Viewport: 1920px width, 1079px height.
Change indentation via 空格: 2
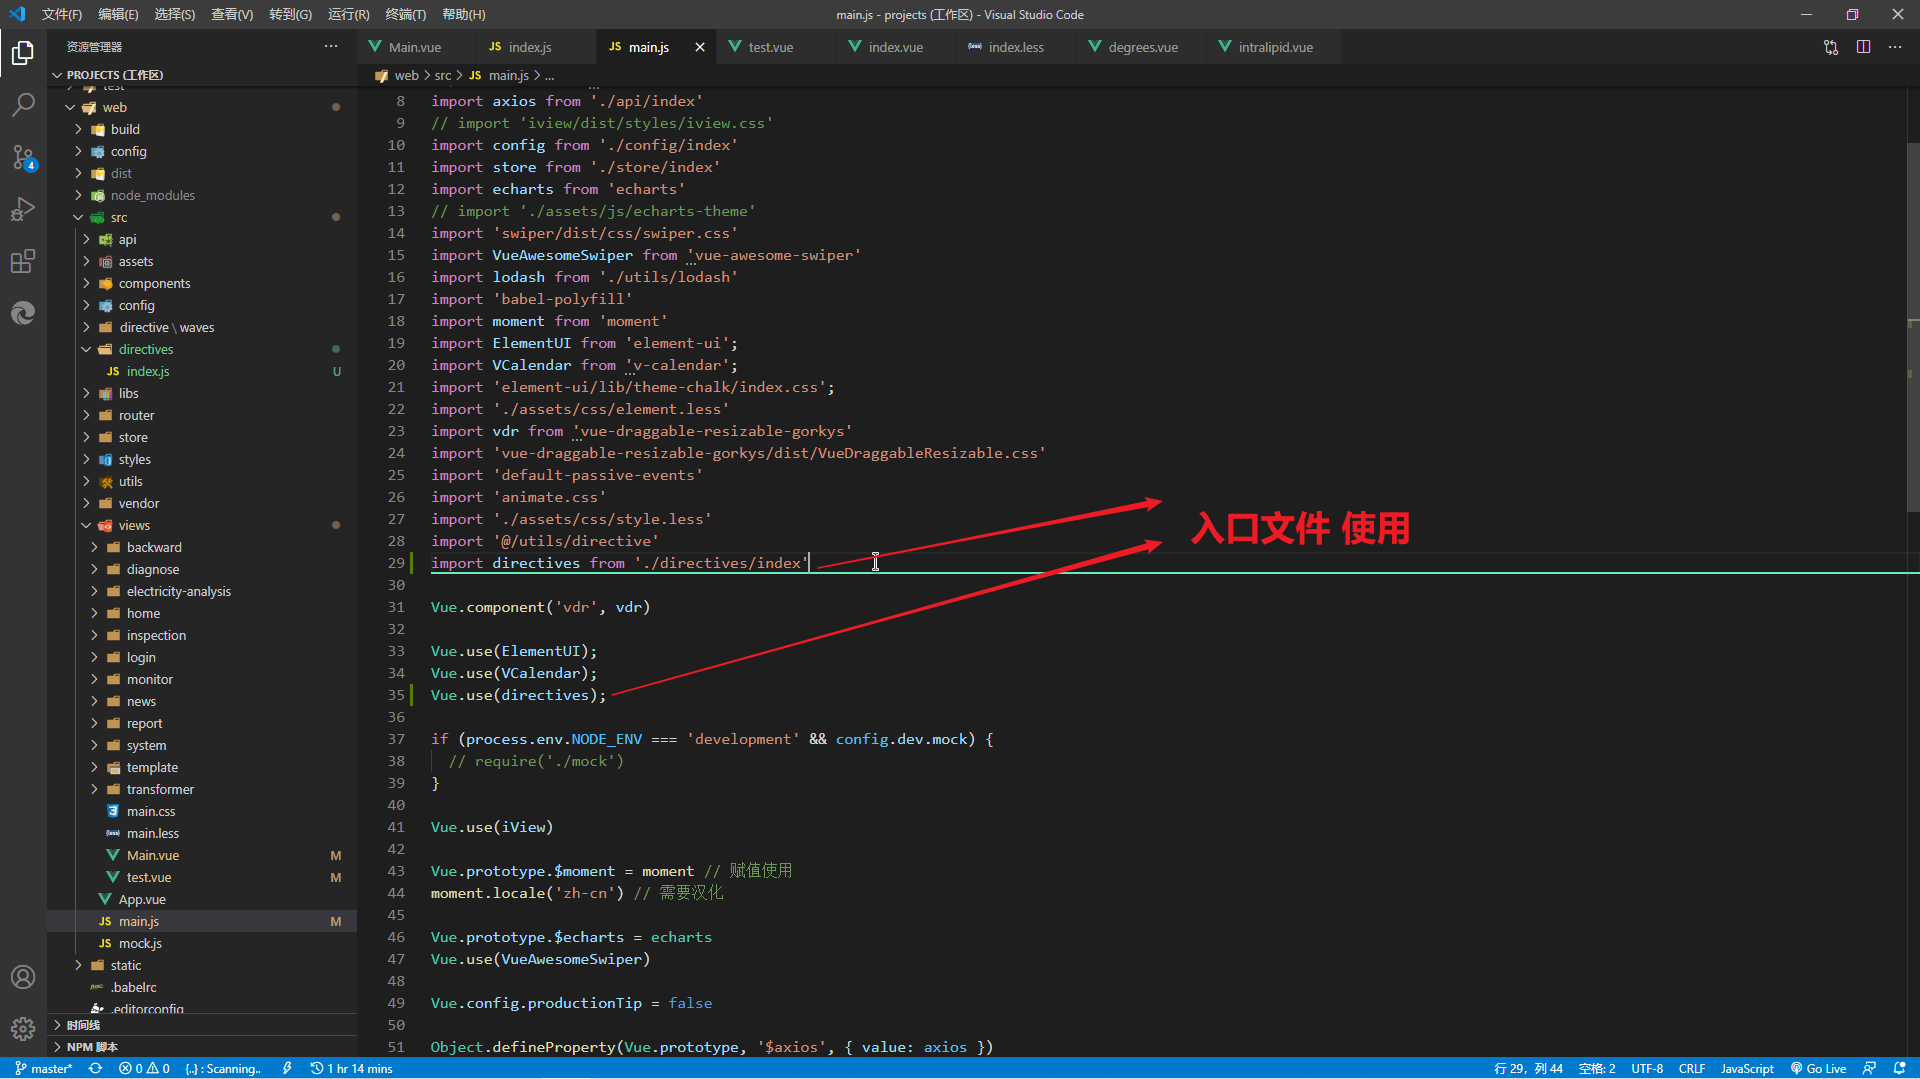[x=1597, y=1068]
